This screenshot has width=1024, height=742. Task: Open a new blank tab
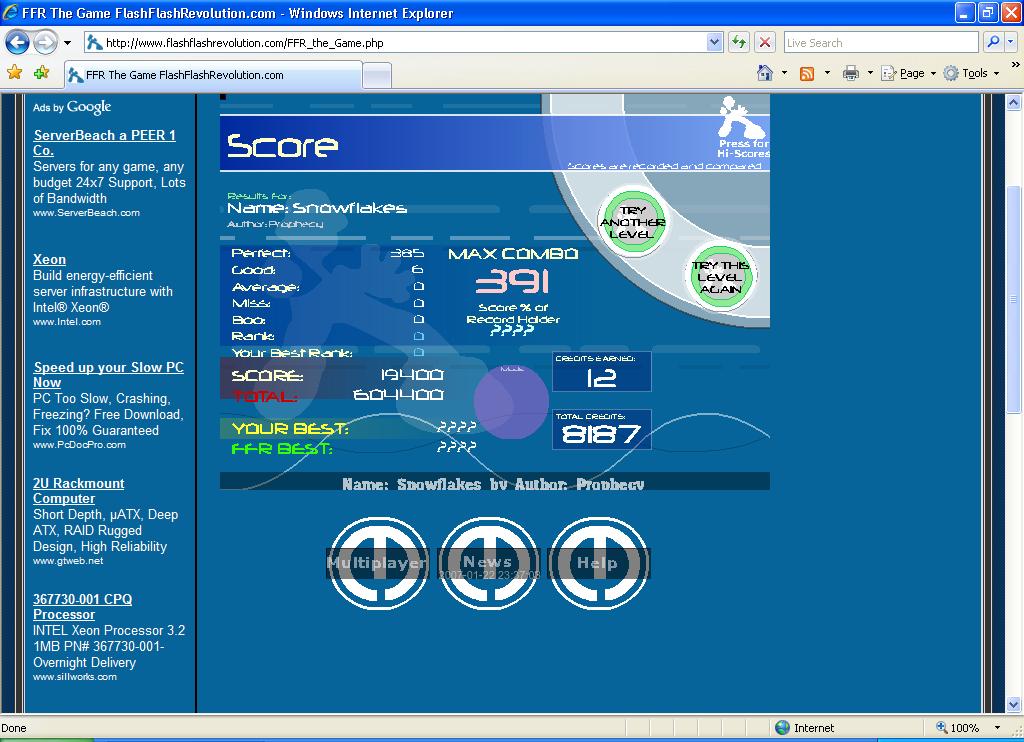(377, 76)
